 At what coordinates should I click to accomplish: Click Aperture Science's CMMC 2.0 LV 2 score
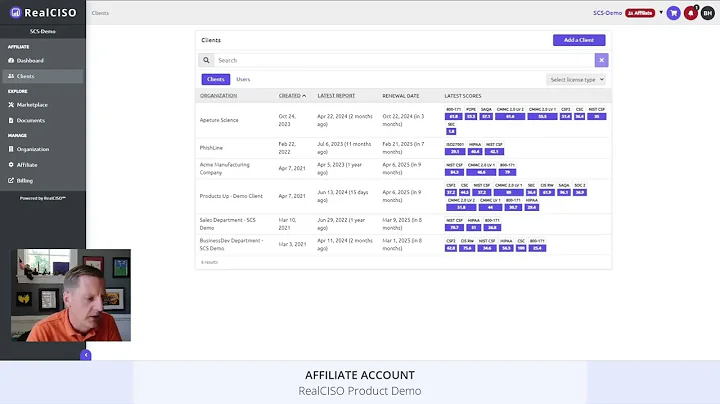pyautogui.click(x=510, y=117)
